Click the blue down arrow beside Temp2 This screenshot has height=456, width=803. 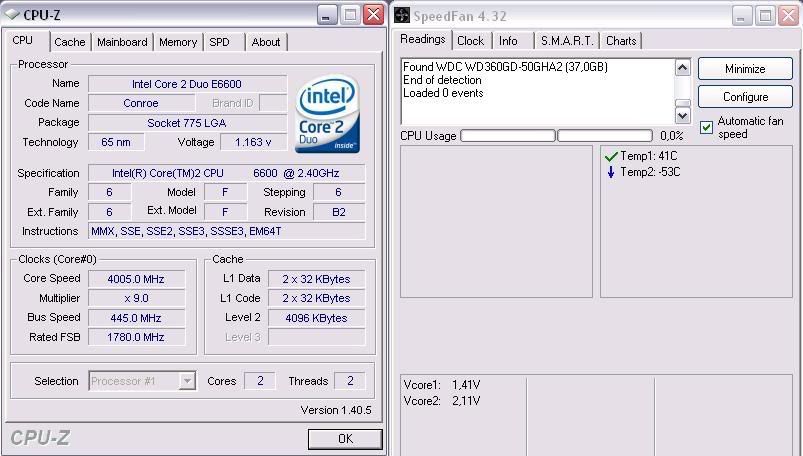click(610, 172)
